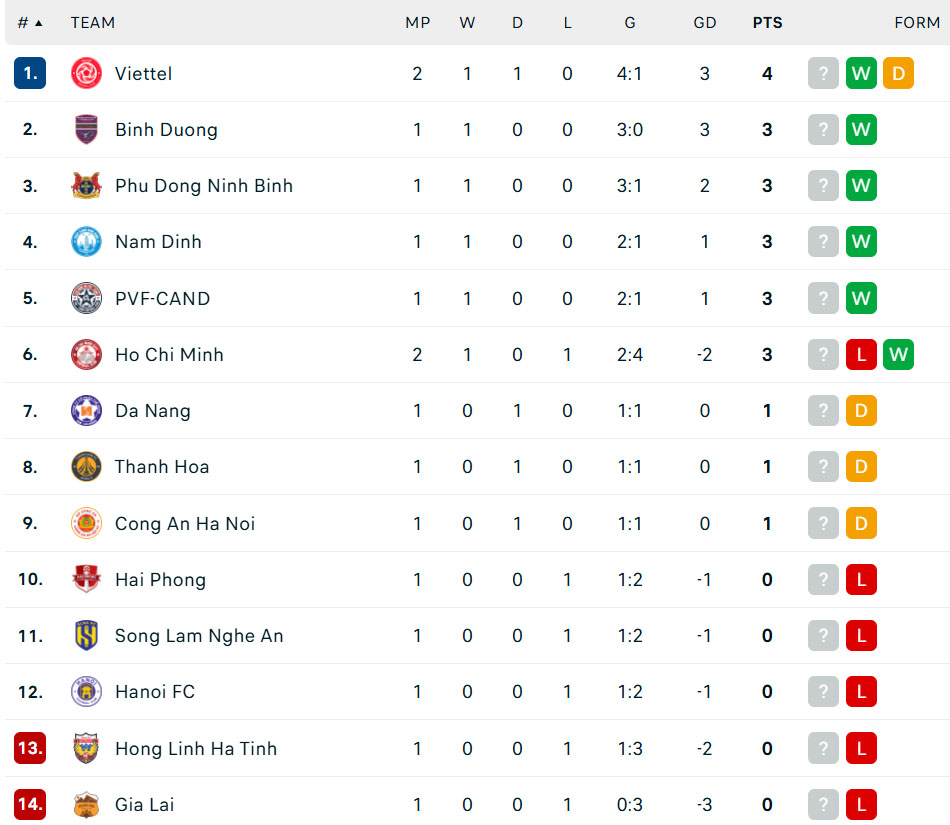950x825 pixels.
Task: Open the Hong Linh Ha Tinh team page
Action: 196,749
